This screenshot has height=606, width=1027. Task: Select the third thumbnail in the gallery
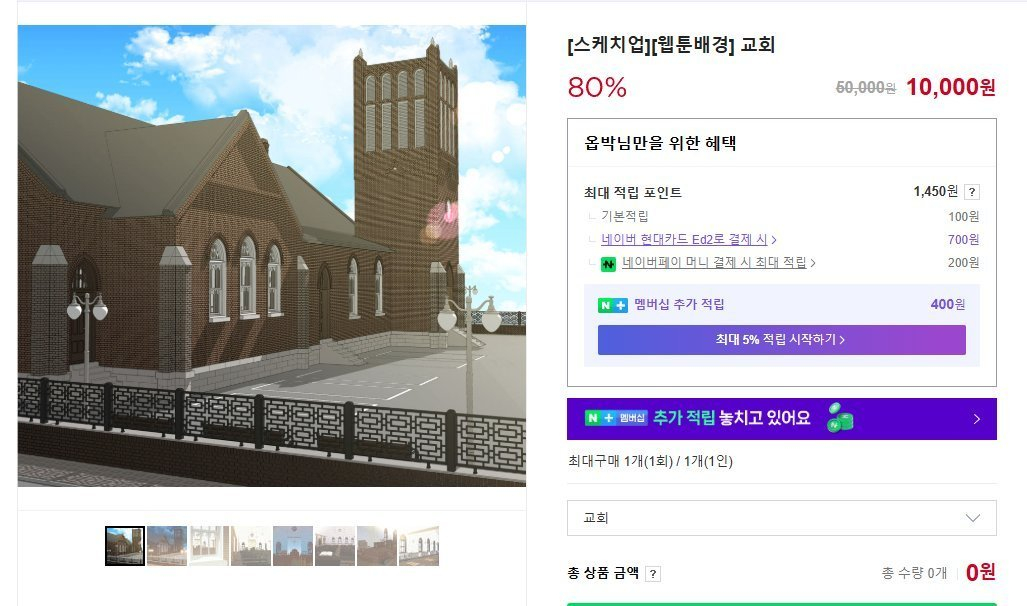[x=209, y=546]
